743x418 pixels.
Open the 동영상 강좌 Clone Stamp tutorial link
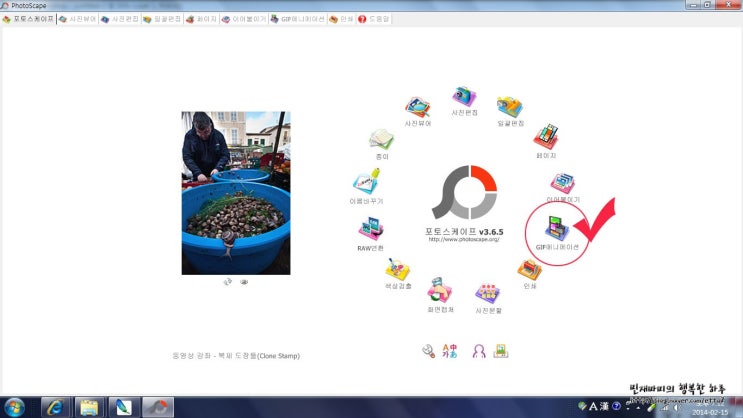(236, 356)
